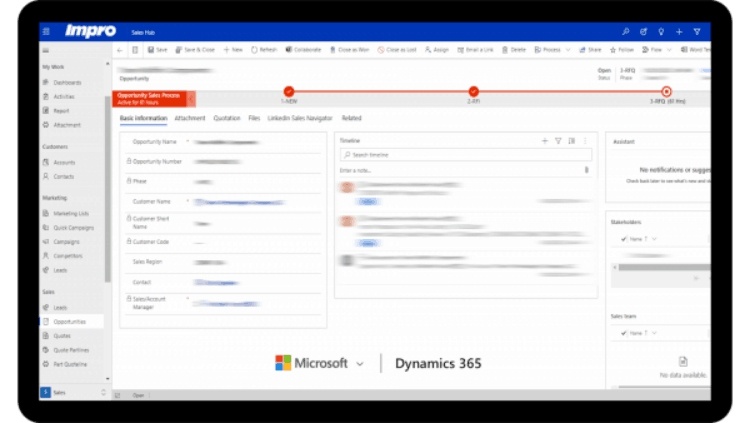The height and width of the screenshot is (423, 750).
Task: Expand the Flow command dropdown arrow
Action: [x=669, y=50]
